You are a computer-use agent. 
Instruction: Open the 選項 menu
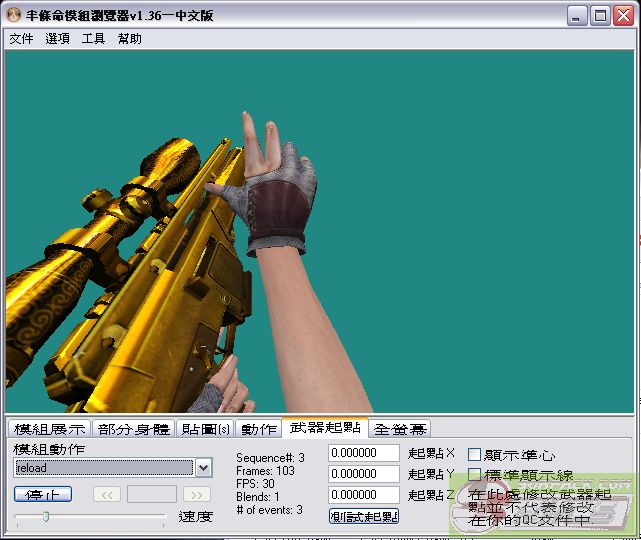tap(57, 39)
